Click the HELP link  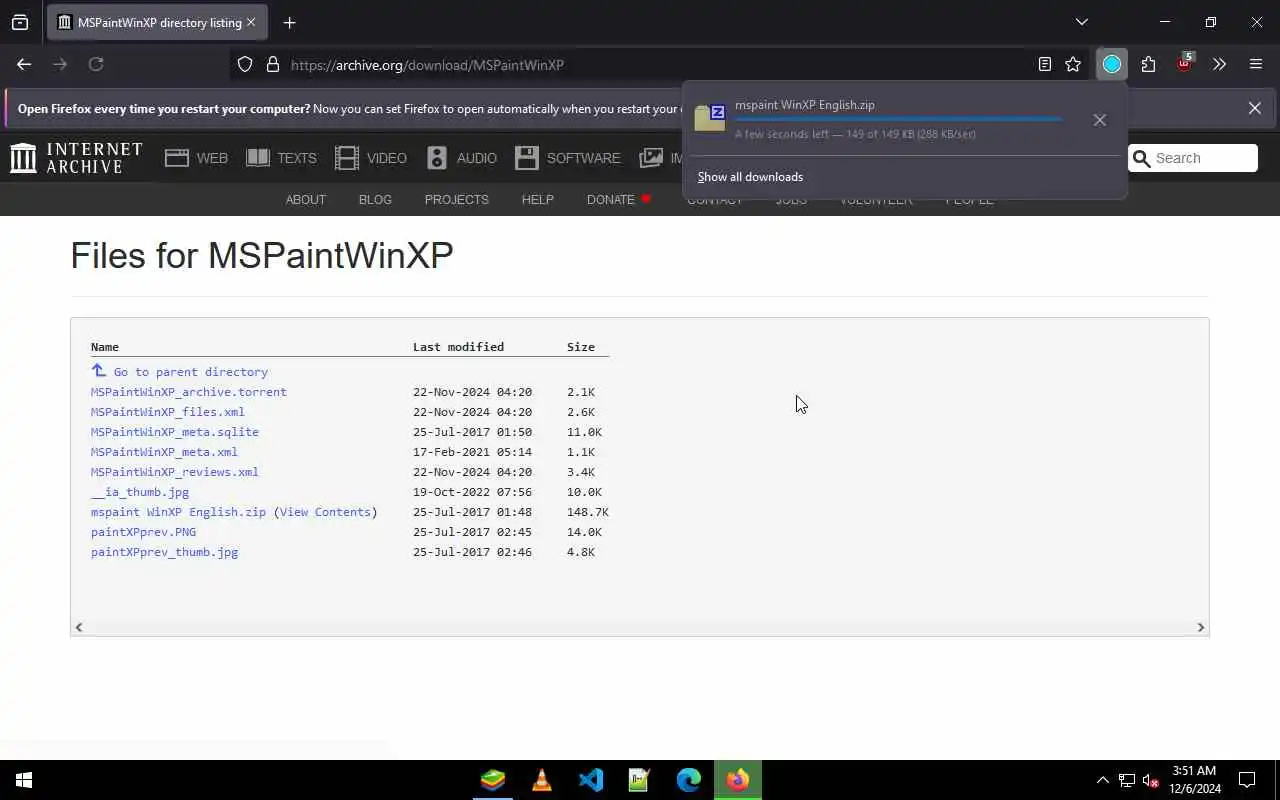point(537,199)
